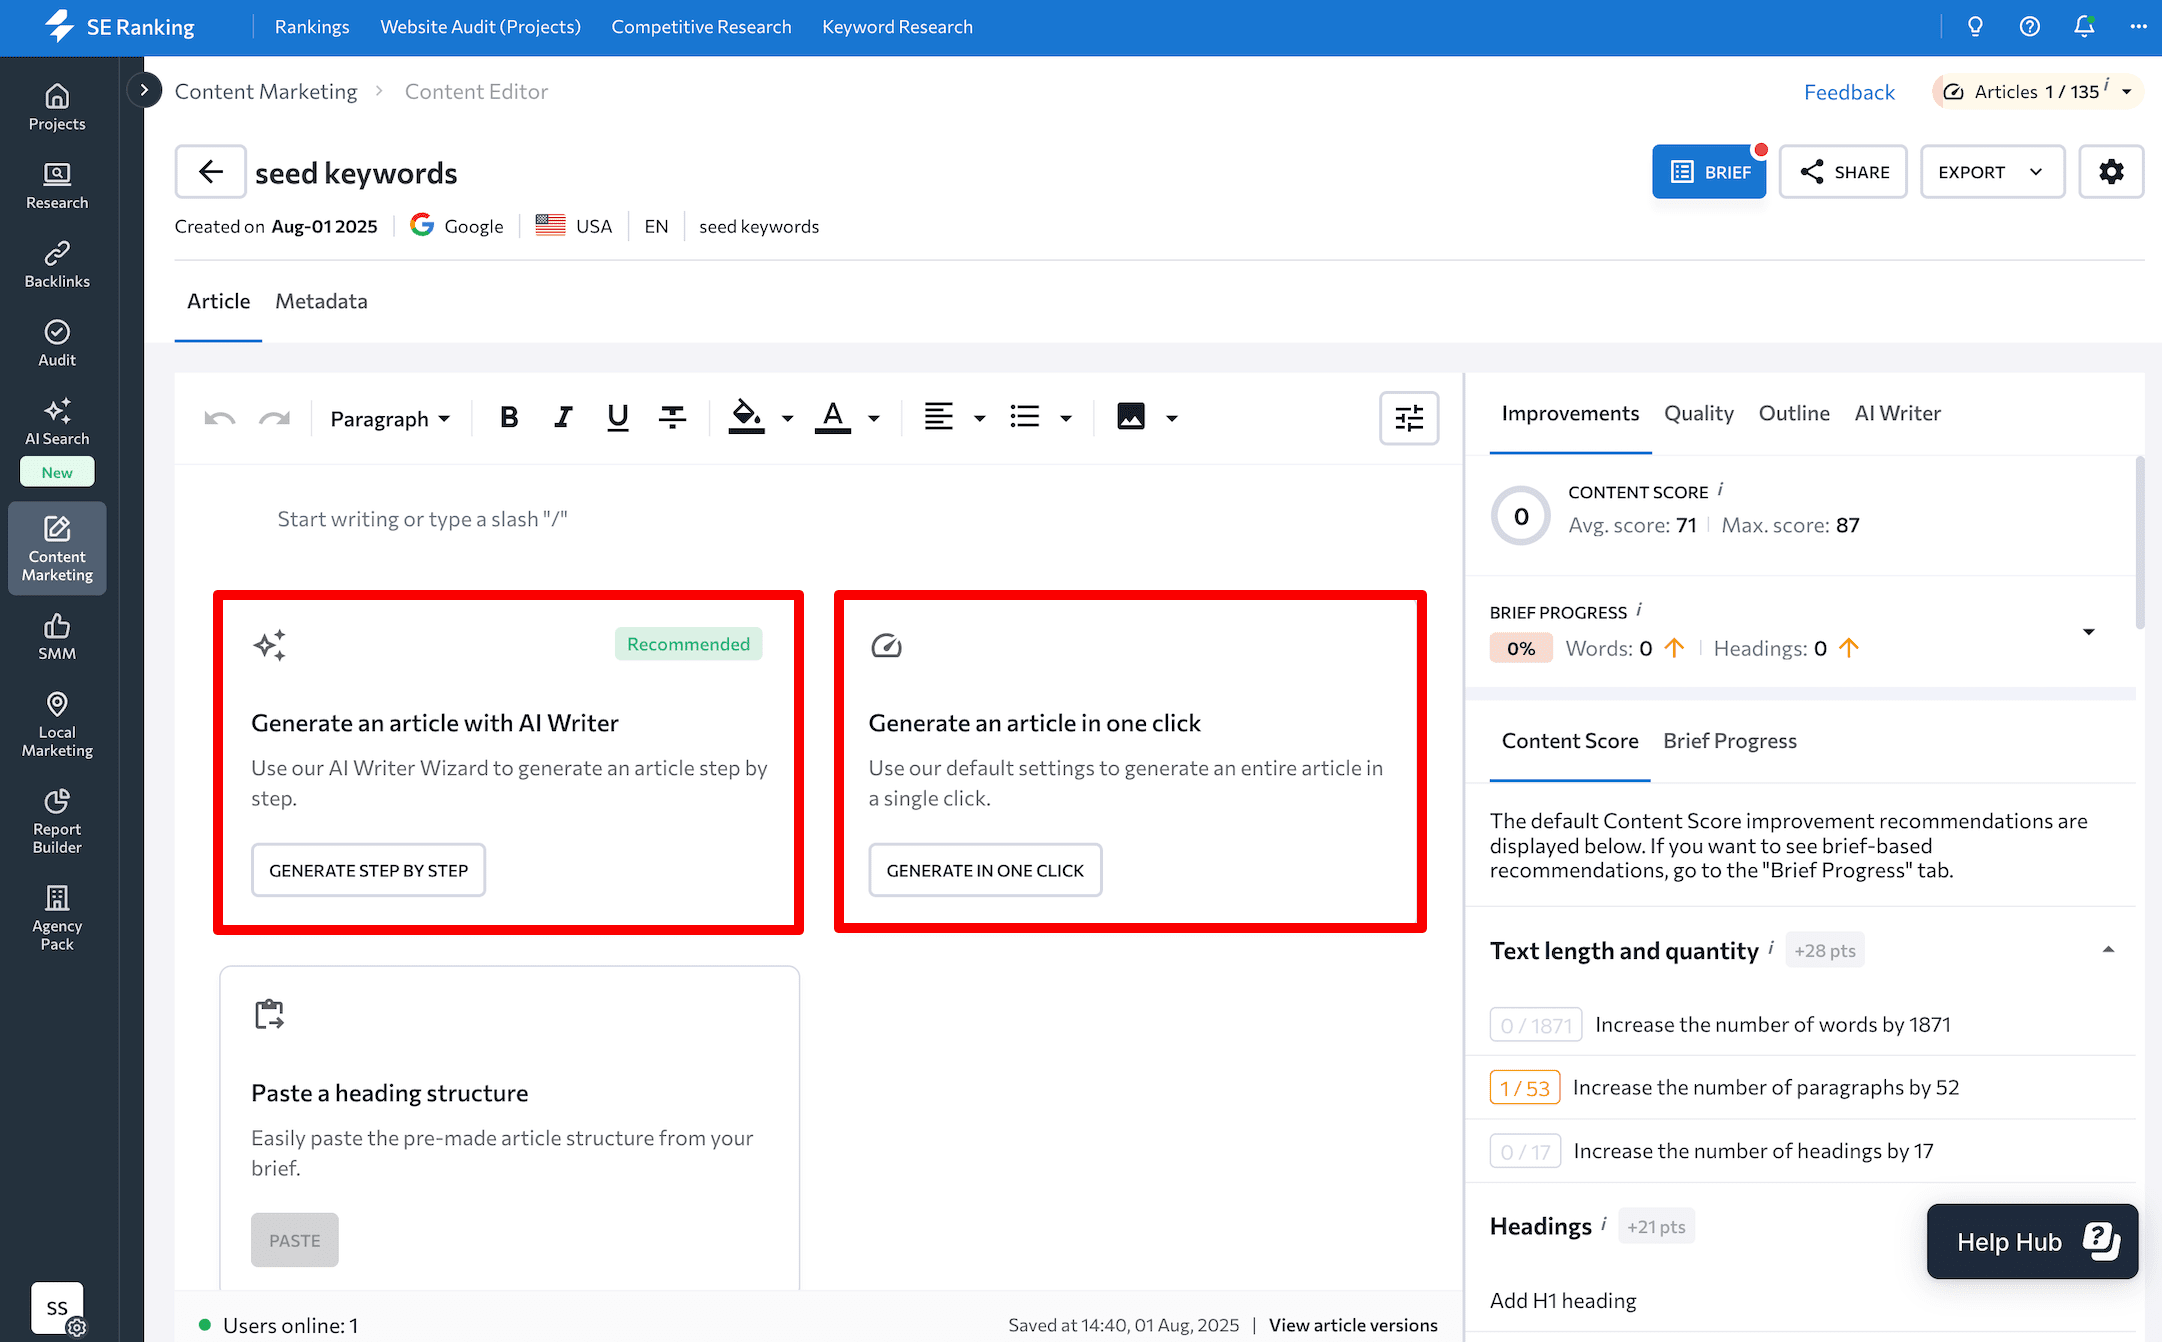Collapse Text length and quantity section

tap(2108, 950)
